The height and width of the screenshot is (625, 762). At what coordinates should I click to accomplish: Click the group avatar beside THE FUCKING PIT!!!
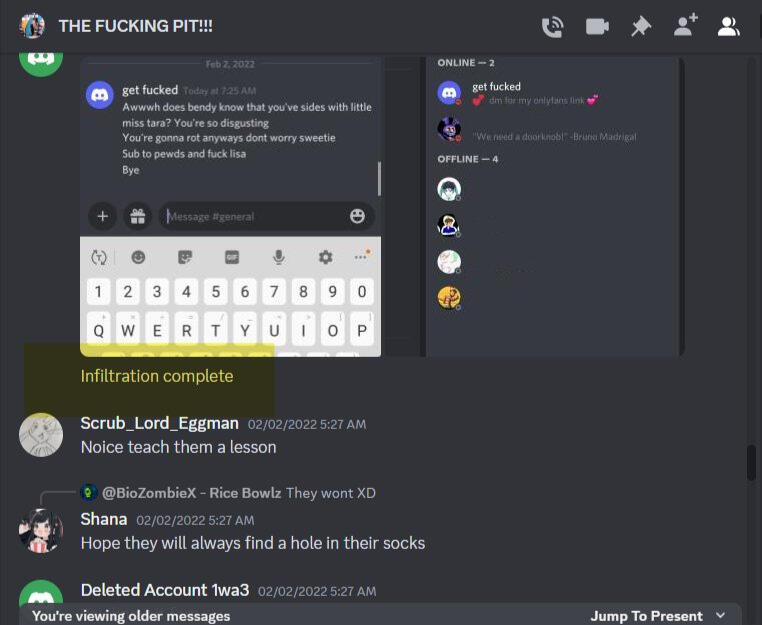pyautogui.click(x=32, y=26)
